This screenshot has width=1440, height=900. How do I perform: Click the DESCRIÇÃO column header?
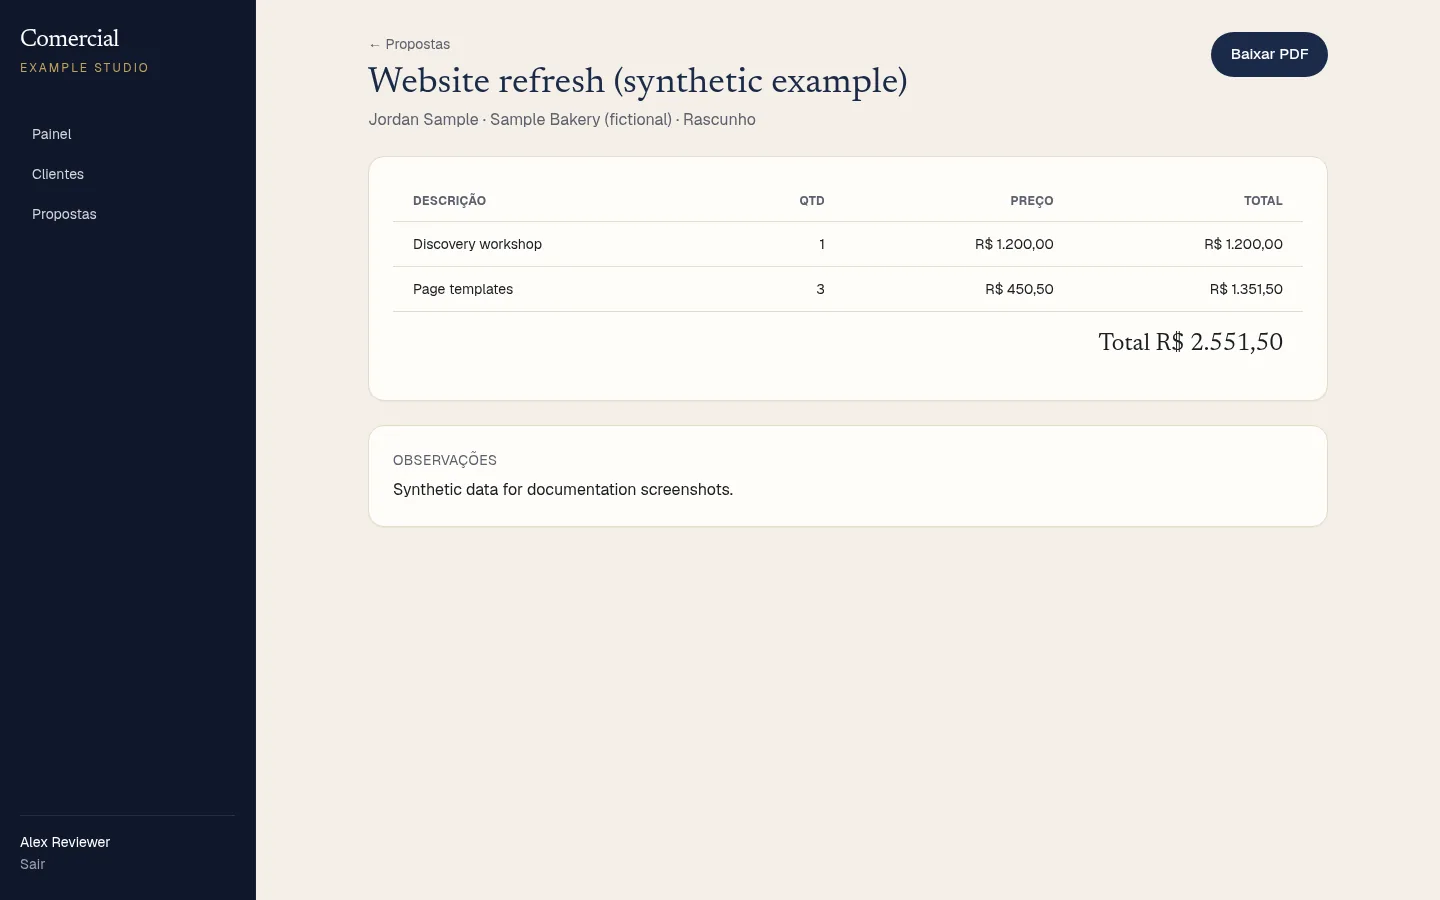coord(449,201)
